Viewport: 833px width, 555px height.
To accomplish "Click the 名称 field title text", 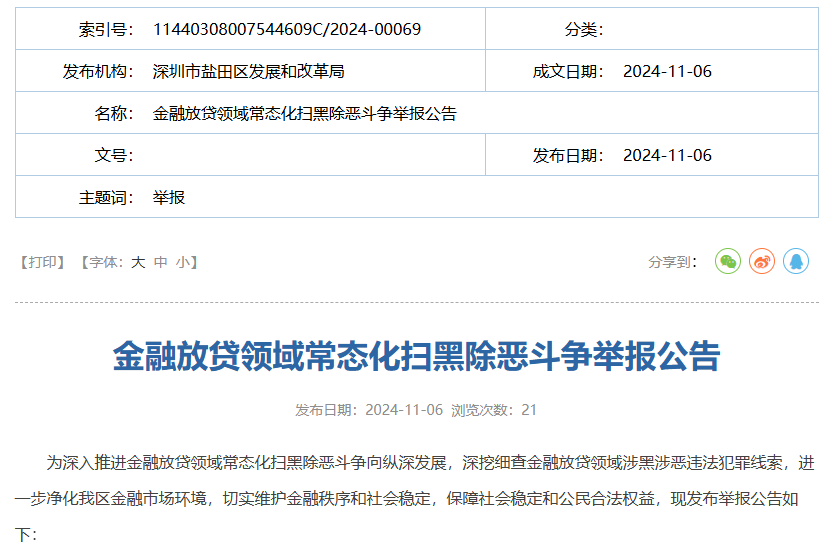I will [x=304, y=113].
